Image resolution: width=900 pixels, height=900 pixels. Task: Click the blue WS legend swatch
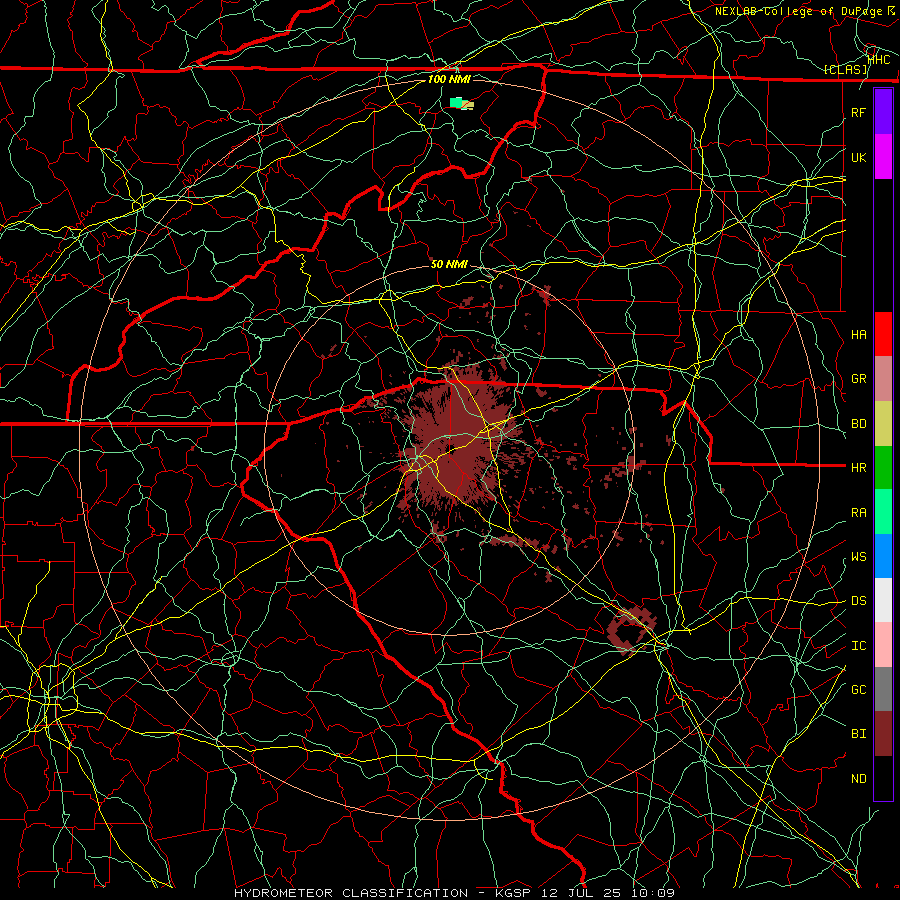(883, 556)
